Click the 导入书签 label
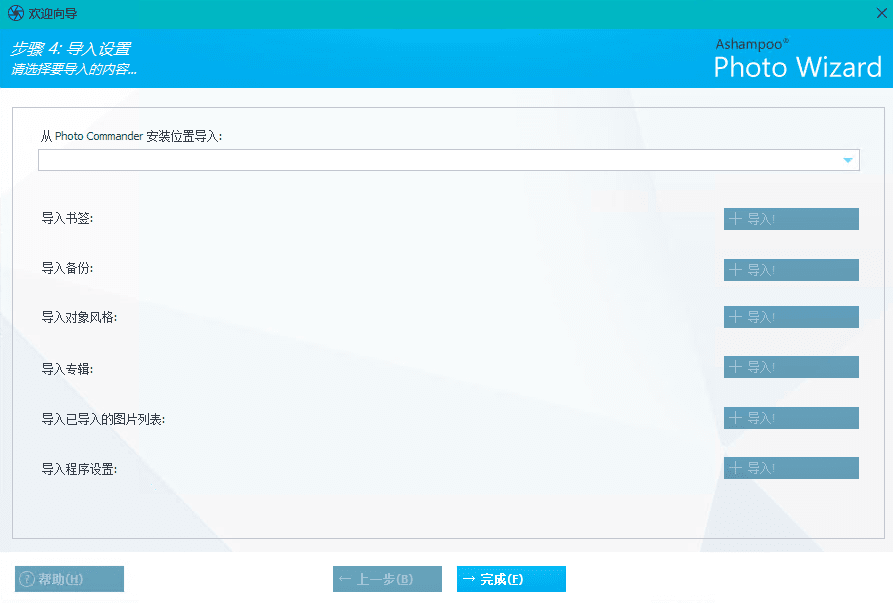The height and width of the screenshot is (603, 893). tap(67, 218)
